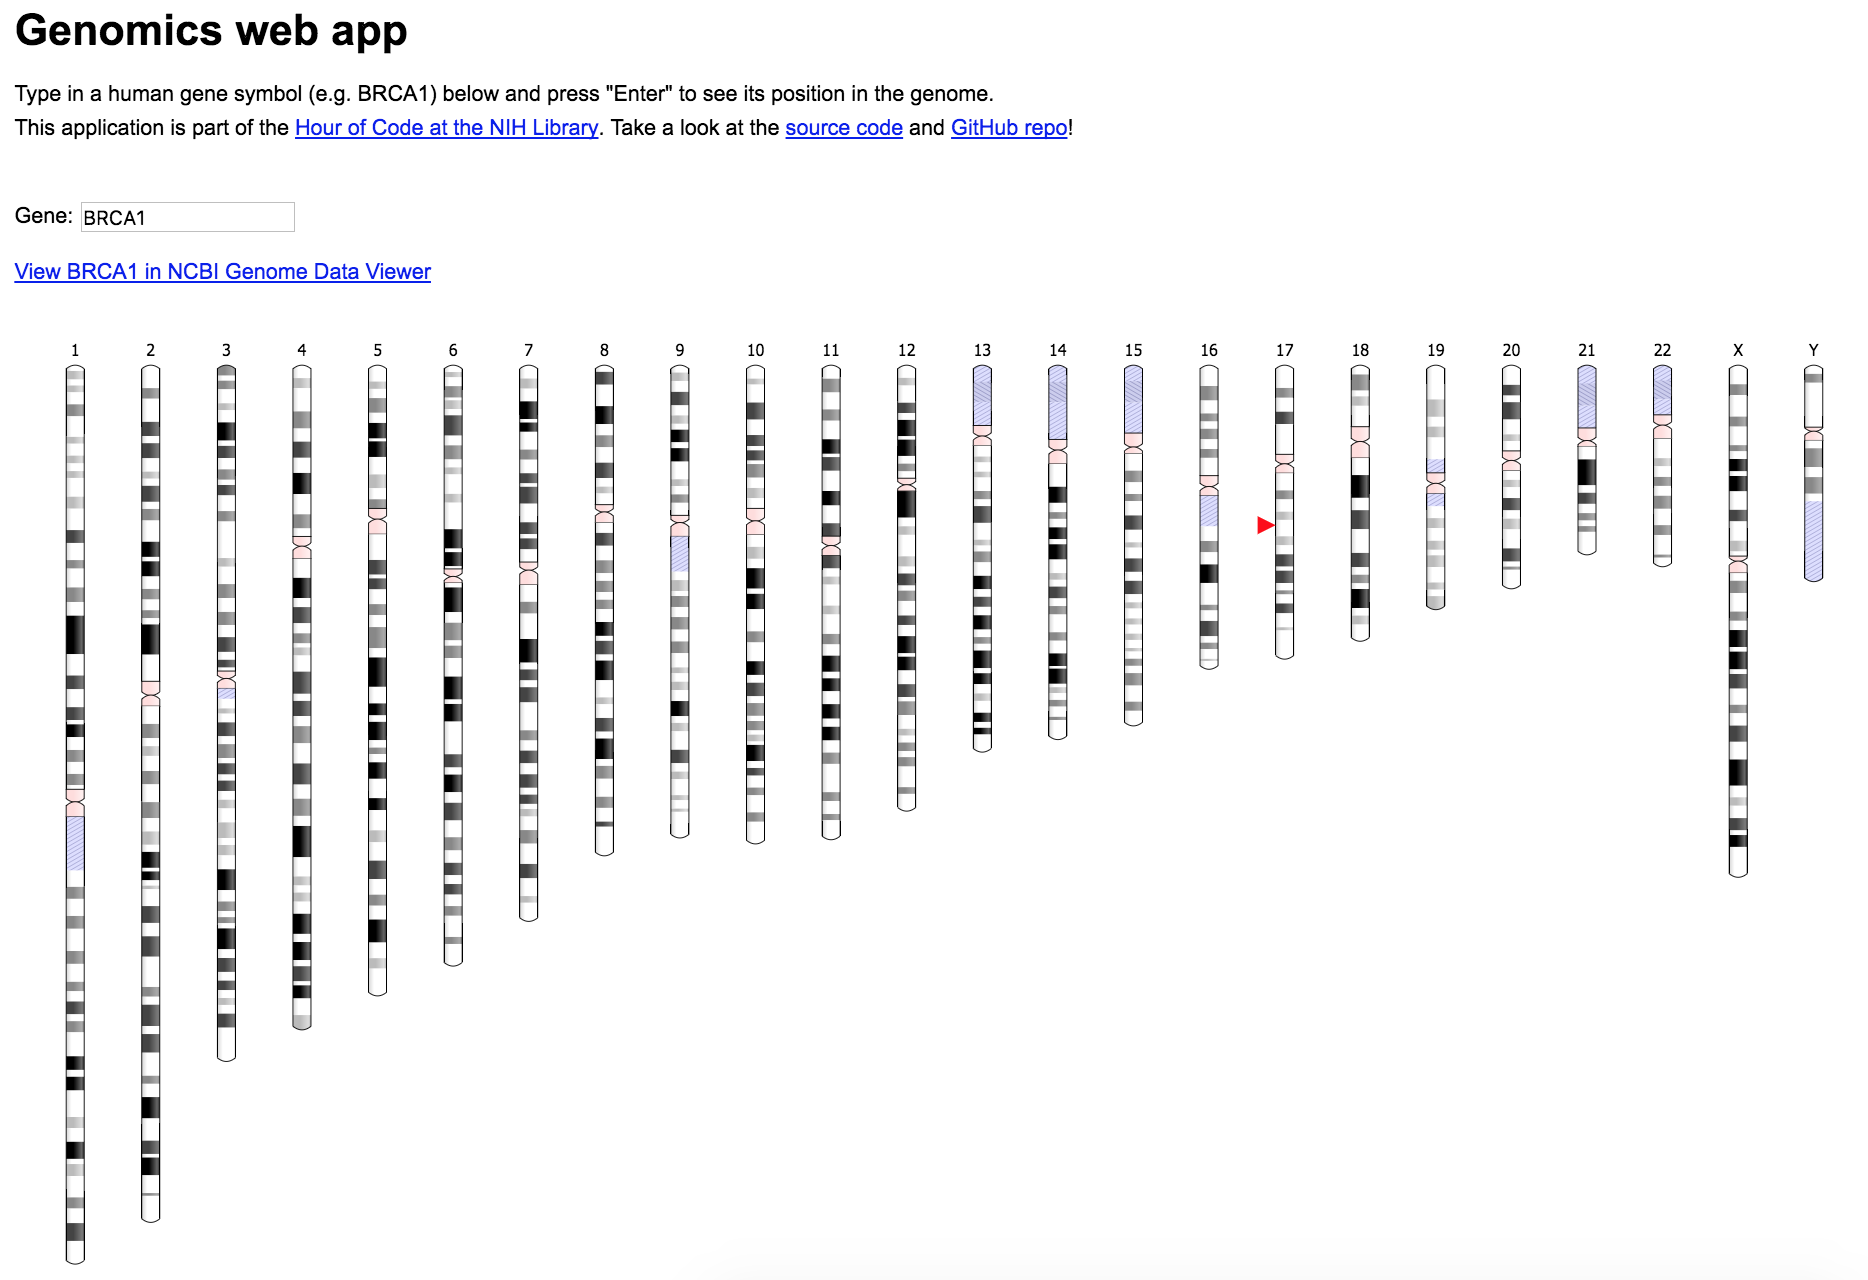Select the chromosome 22 ideogram
1868x1280 pixels.
1662,466
